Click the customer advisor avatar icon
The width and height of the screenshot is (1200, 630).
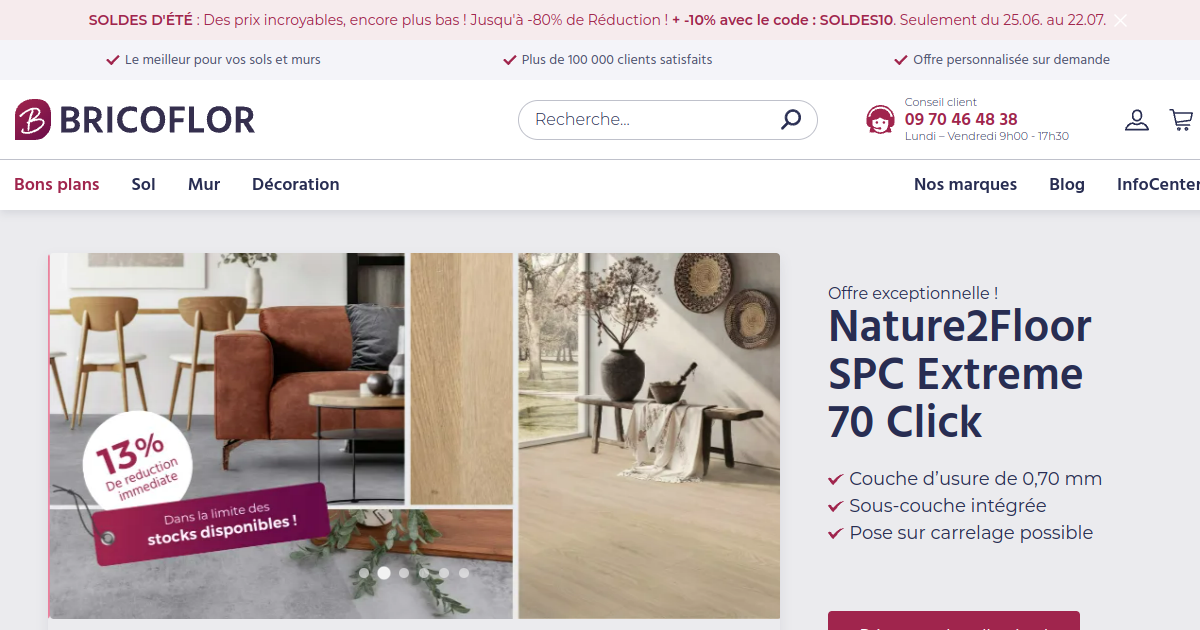coord(880,120)
